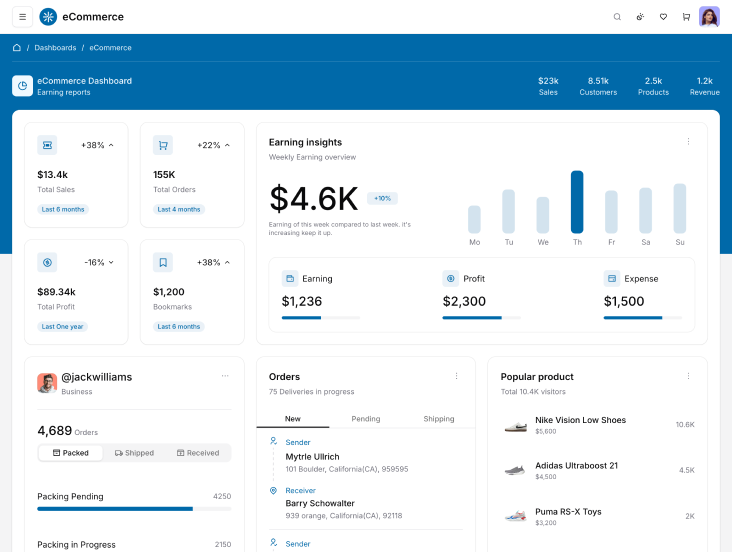Click the Earning $1,236 progress bar

tap(321, 318)
